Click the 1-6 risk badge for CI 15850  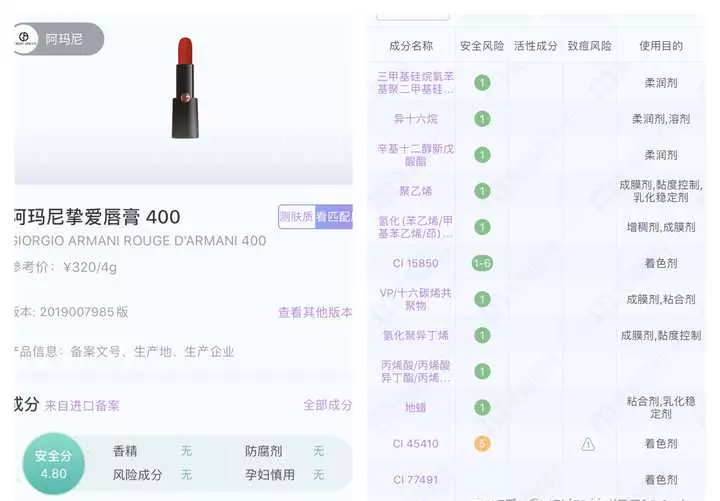(x=482, y=263)
